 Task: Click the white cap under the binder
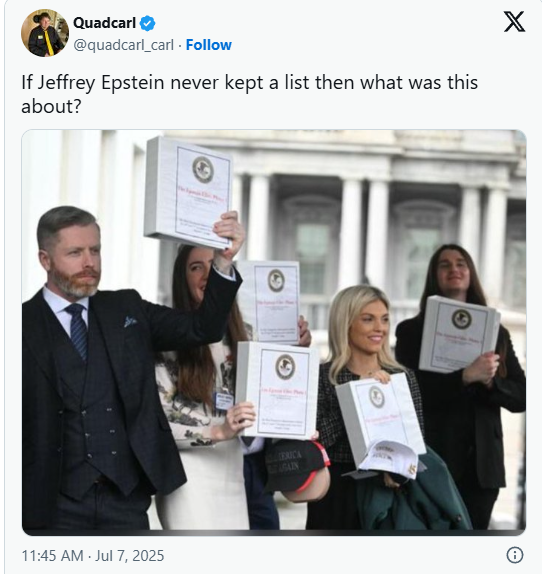click(390, 460)
